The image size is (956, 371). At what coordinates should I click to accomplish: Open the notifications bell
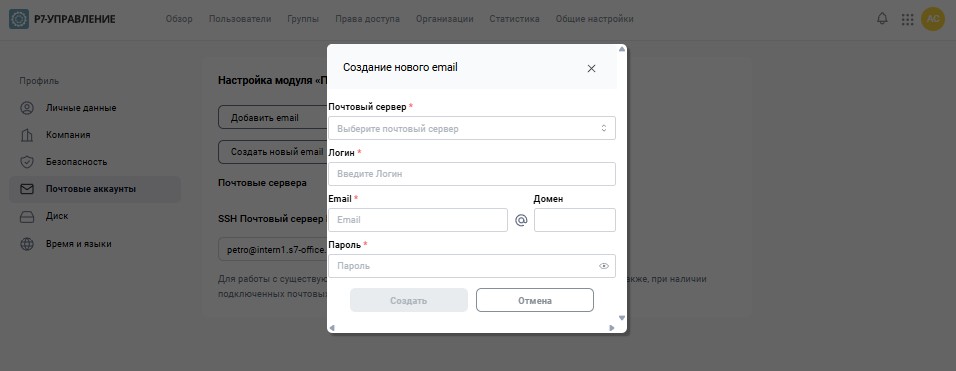882,19
